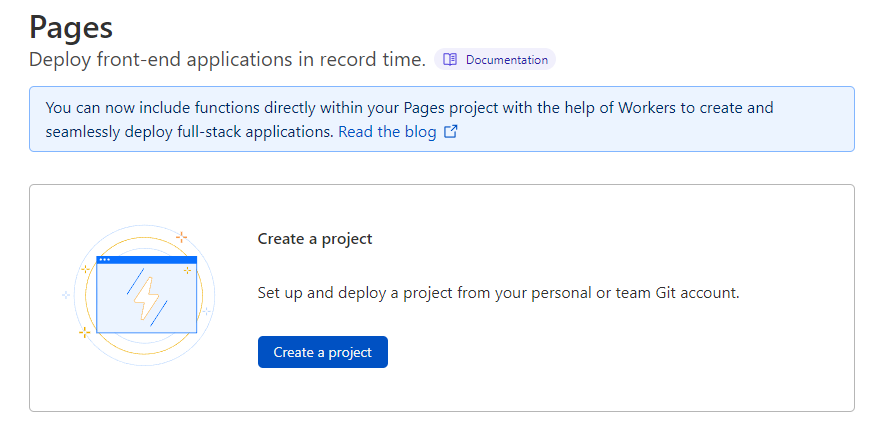Screen dimensions: 875x444
Task: Click the Documentation book icon
Action: click(450, 60)
